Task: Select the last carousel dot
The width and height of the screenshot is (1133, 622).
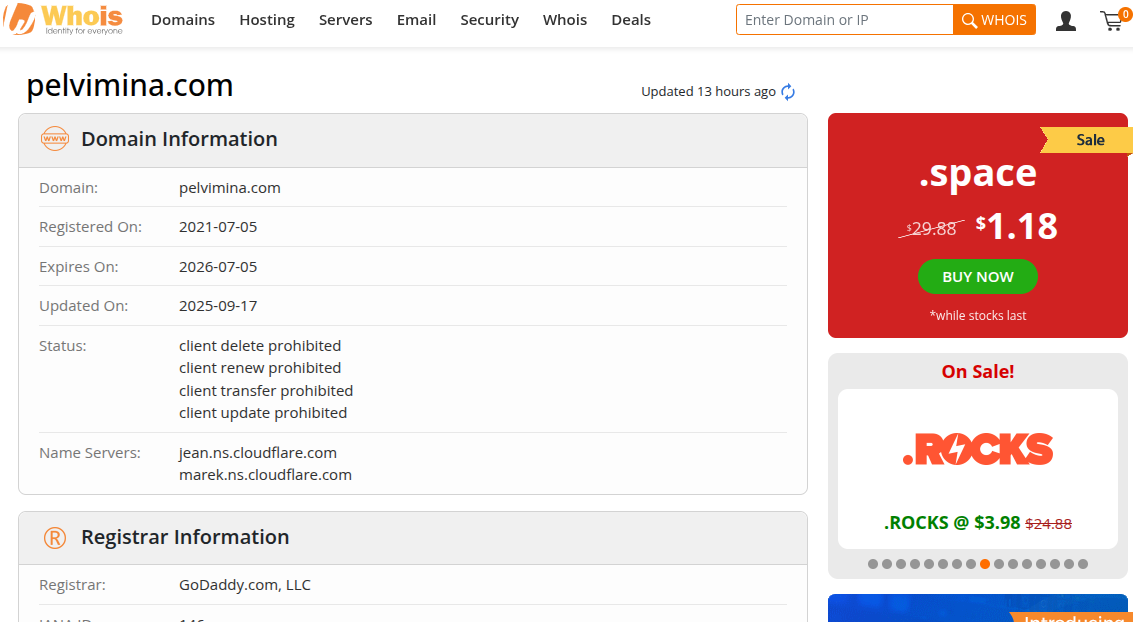Action: tap(1082, 564)
